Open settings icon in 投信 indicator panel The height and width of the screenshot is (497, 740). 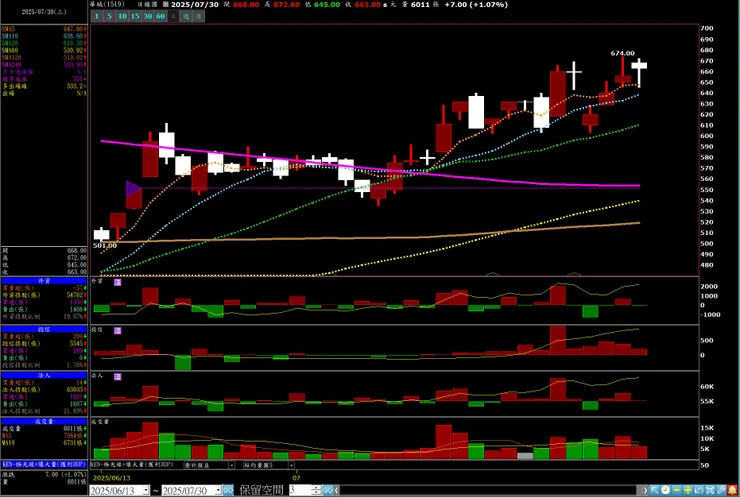[x=118, y=331]
